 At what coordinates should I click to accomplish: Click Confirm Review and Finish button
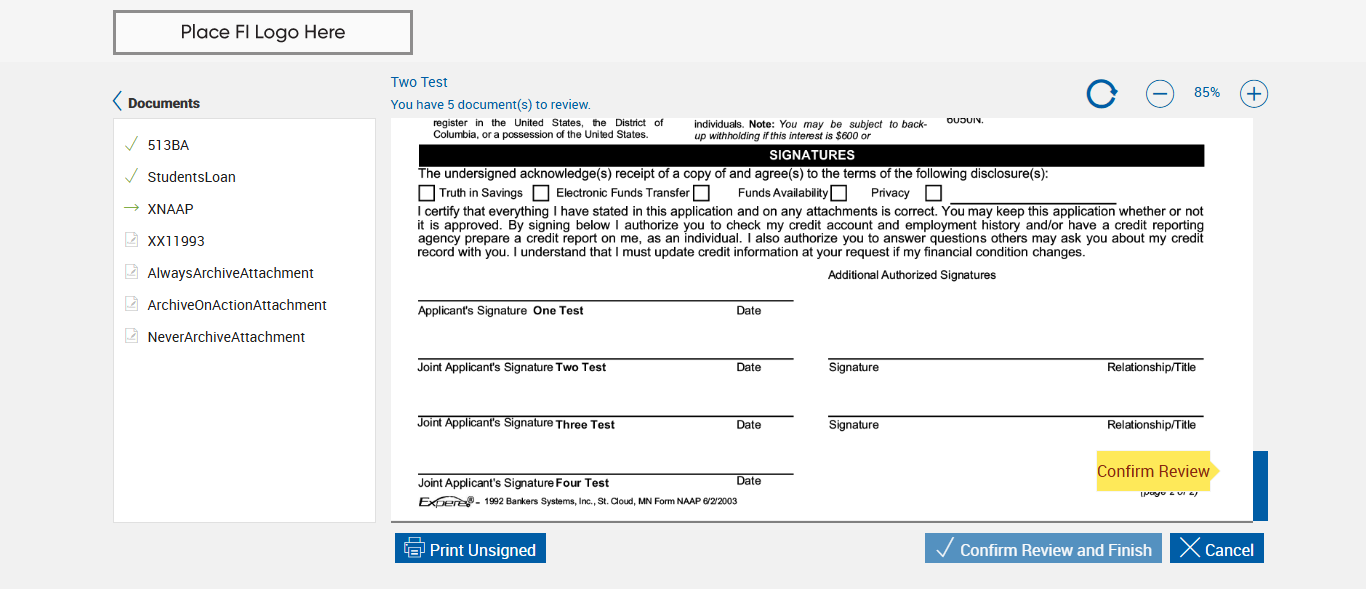[x=1043, y=549]
